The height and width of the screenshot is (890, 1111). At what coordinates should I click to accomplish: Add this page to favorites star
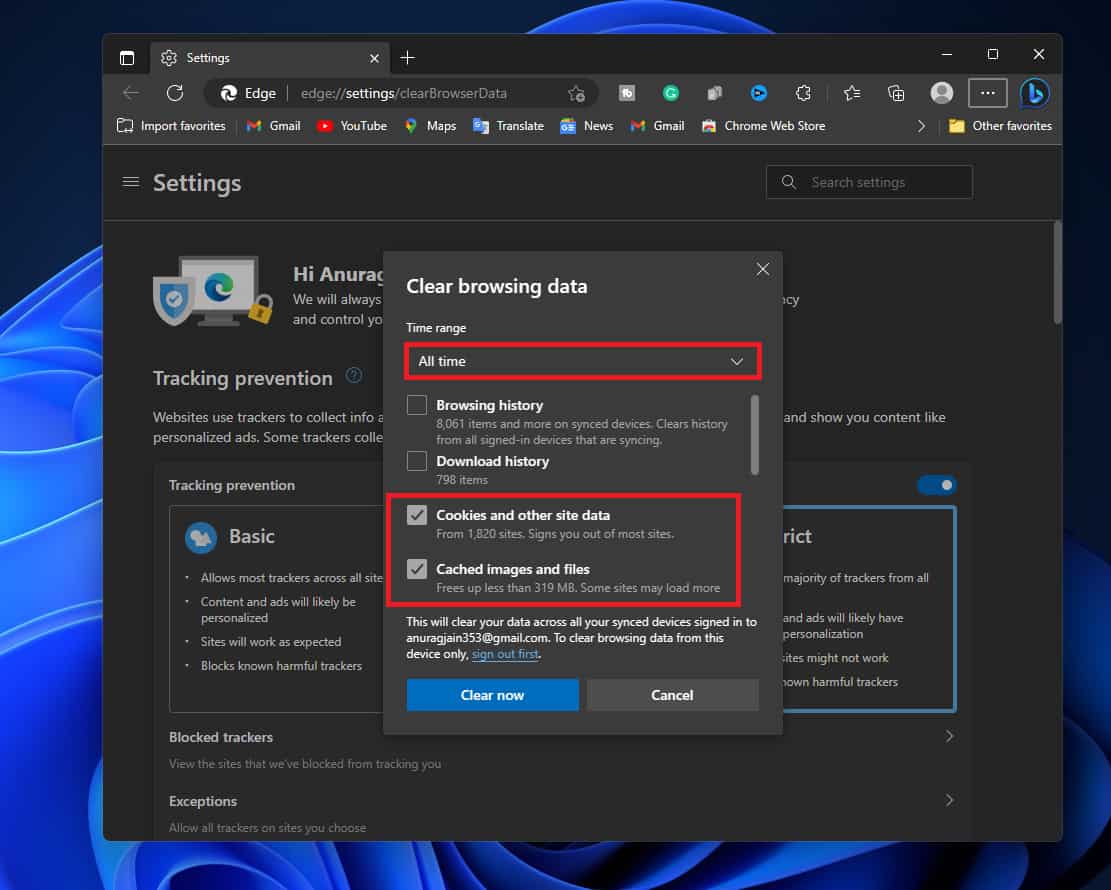pyautogui.click(x=576, y=93)
